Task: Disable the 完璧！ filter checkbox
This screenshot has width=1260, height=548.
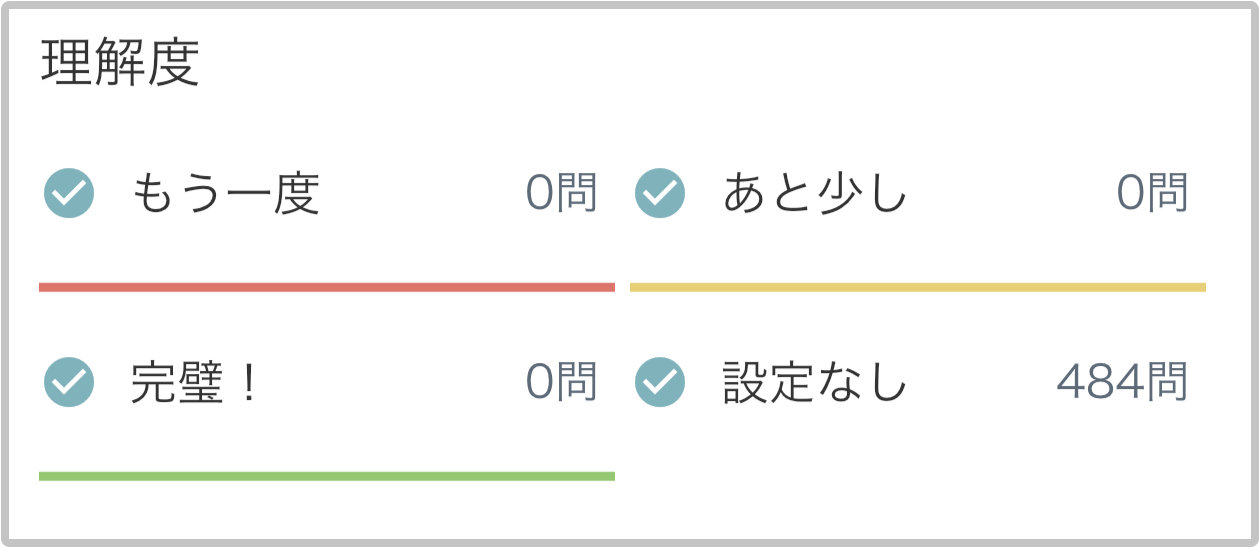Action: pyautogui.click(x=69, y=382)
